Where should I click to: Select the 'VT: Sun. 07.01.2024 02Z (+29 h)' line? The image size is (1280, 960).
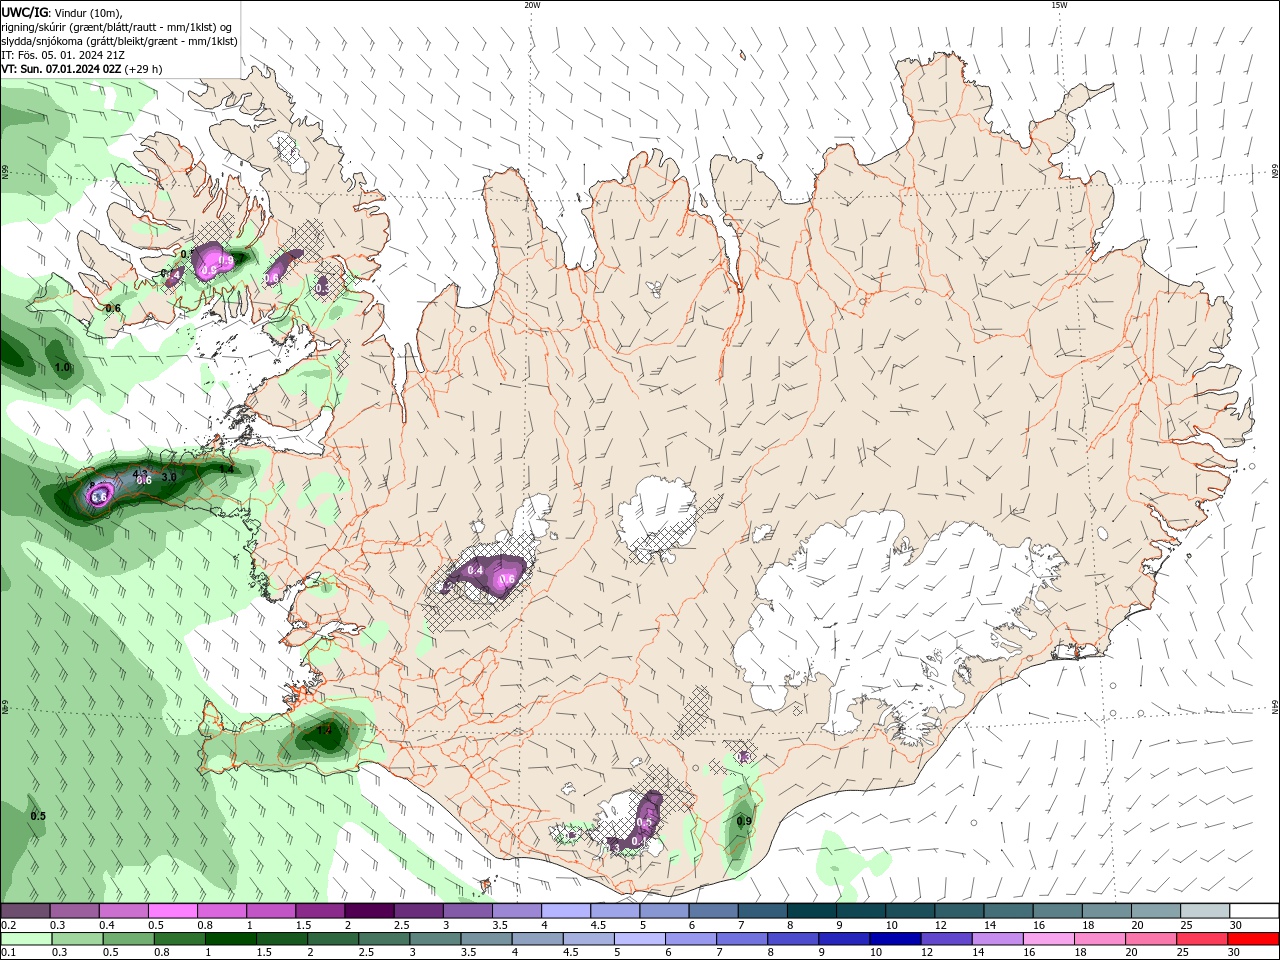click(82, 69)
